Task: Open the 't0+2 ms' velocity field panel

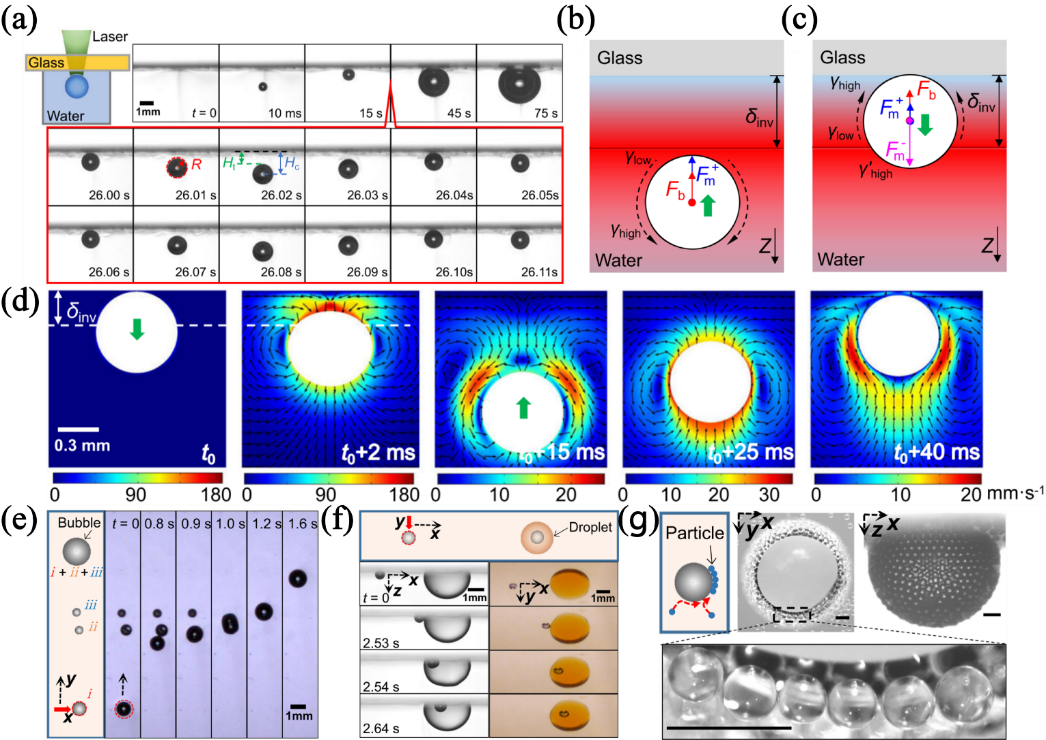Action: (x=330, y=378)
